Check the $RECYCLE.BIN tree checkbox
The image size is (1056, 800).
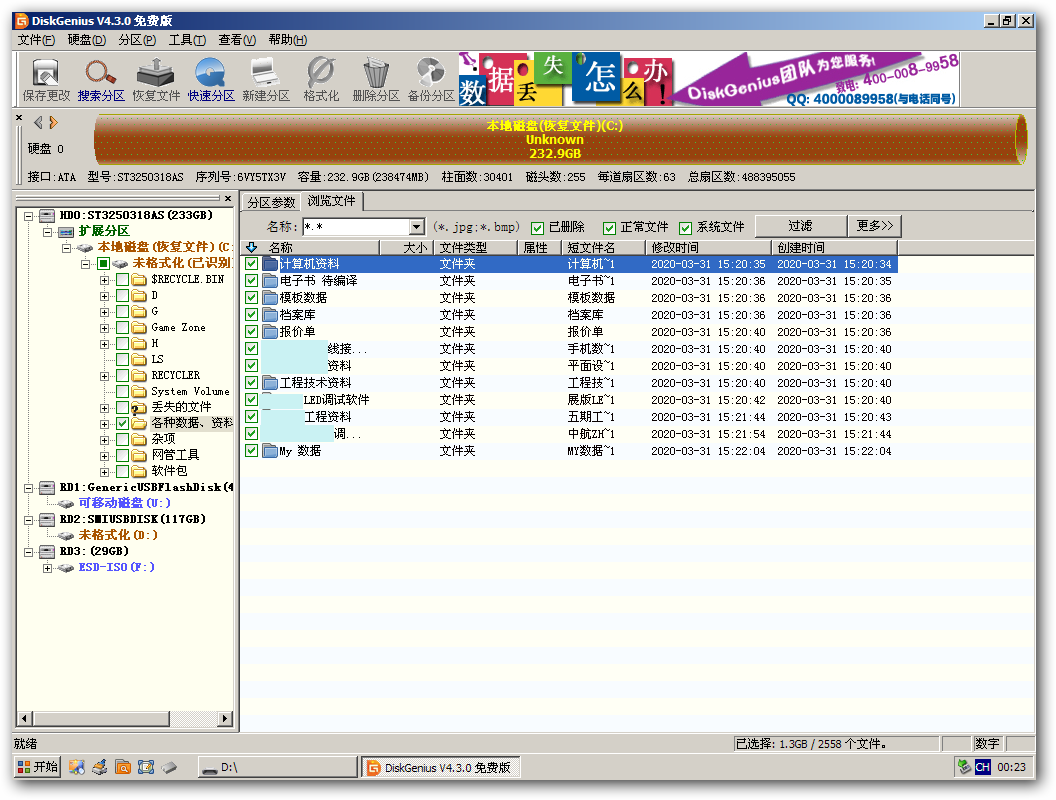point(123,279)
